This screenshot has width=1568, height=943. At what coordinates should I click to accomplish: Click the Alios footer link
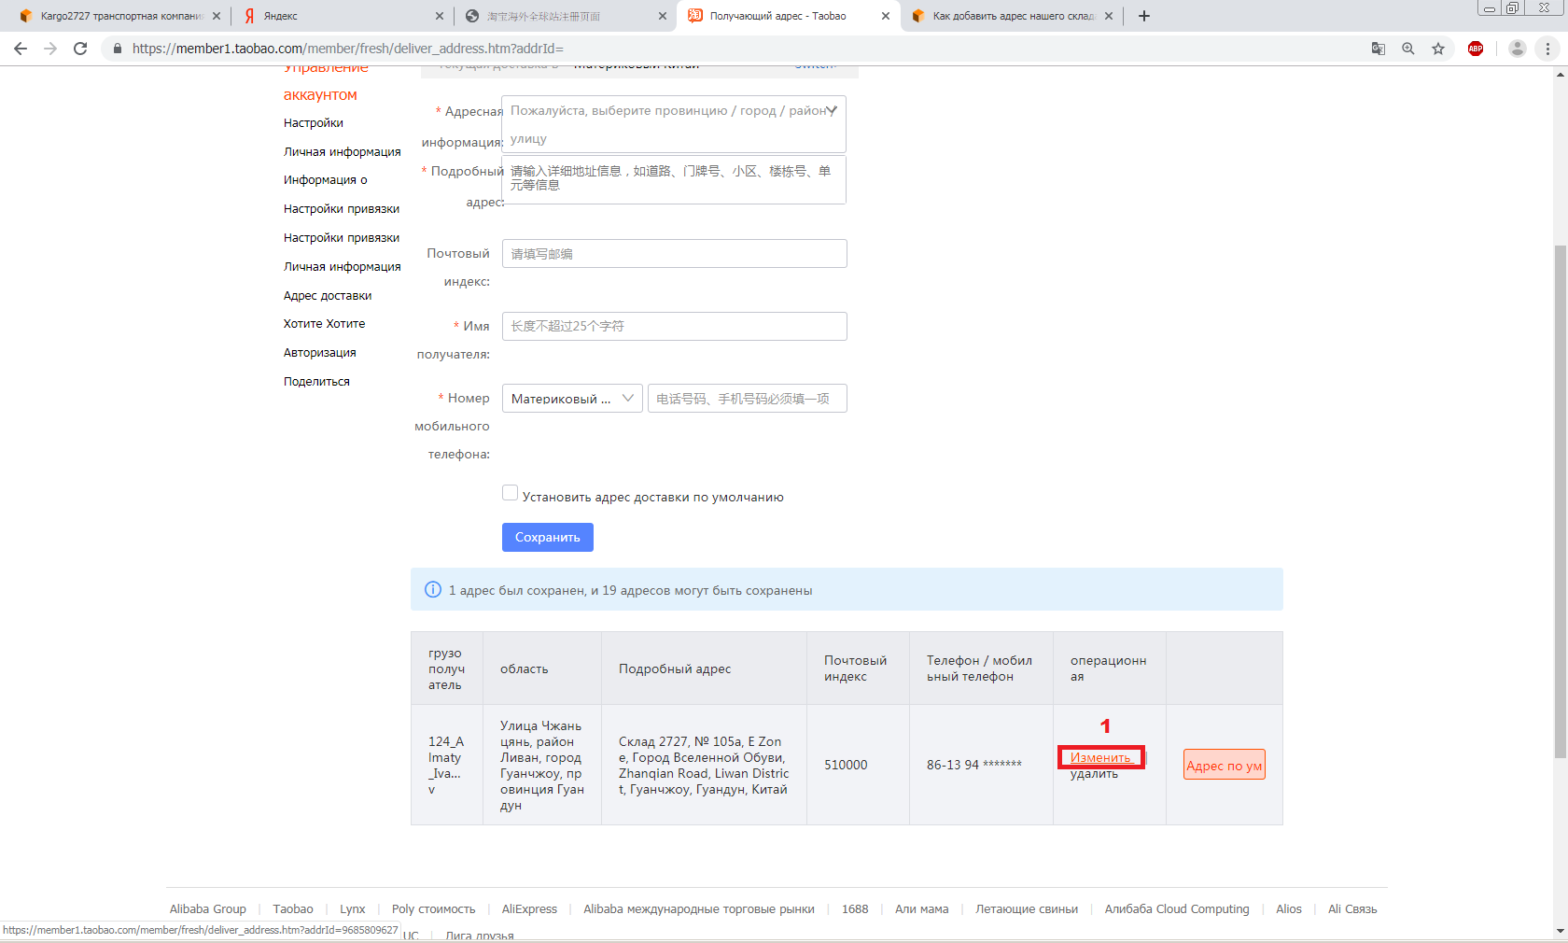click(1289, 909)
